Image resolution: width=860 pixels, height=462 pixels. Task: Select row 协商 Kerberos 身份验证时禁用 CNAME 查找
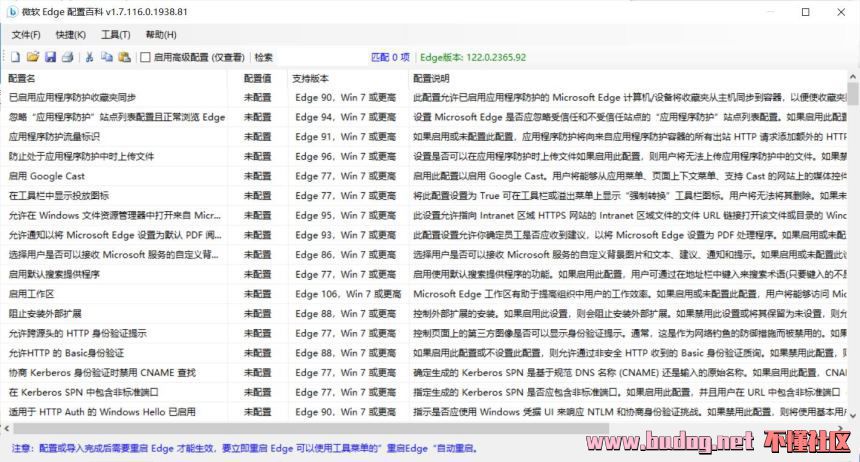point(425,373)
